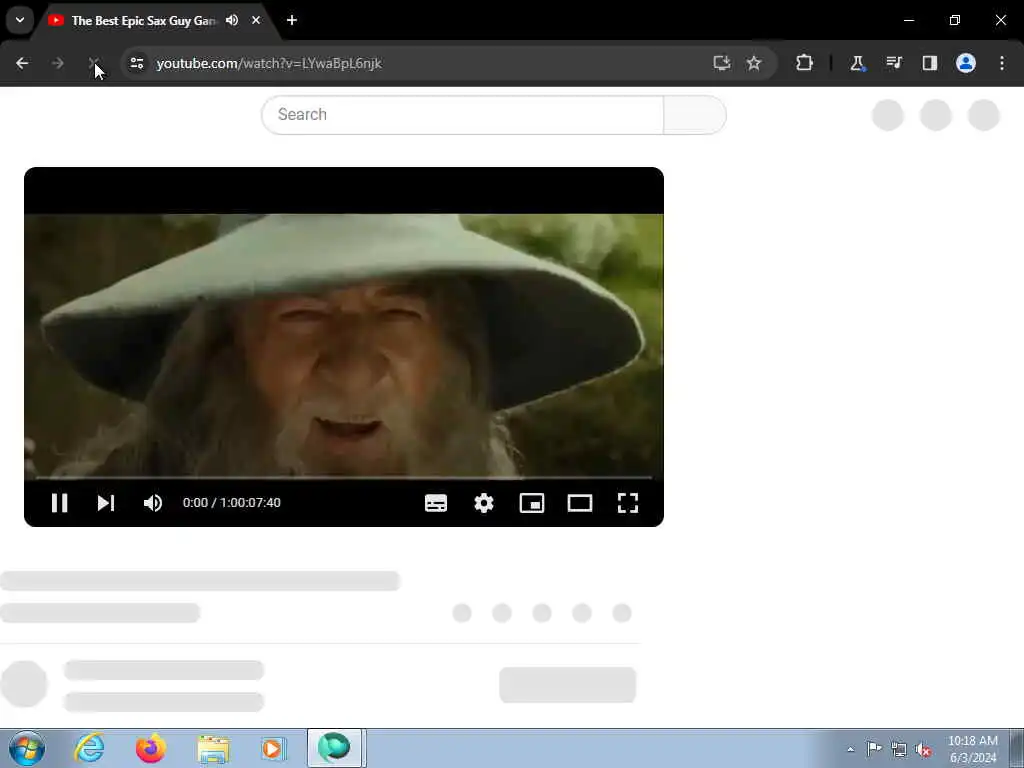Install app icon in address bar

click(x=721, y=63)
